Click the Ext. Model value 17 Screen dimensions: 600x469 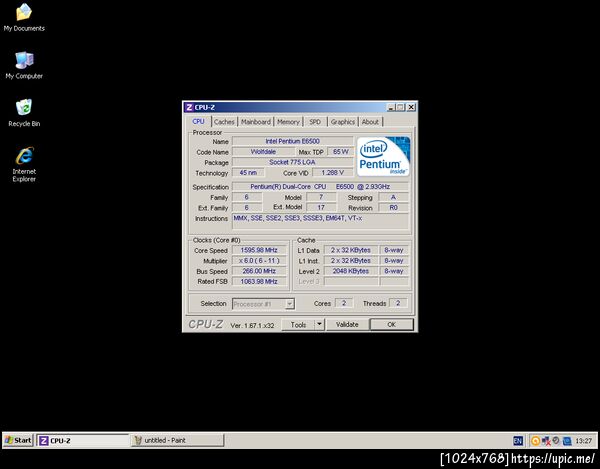tap(321, 207)
